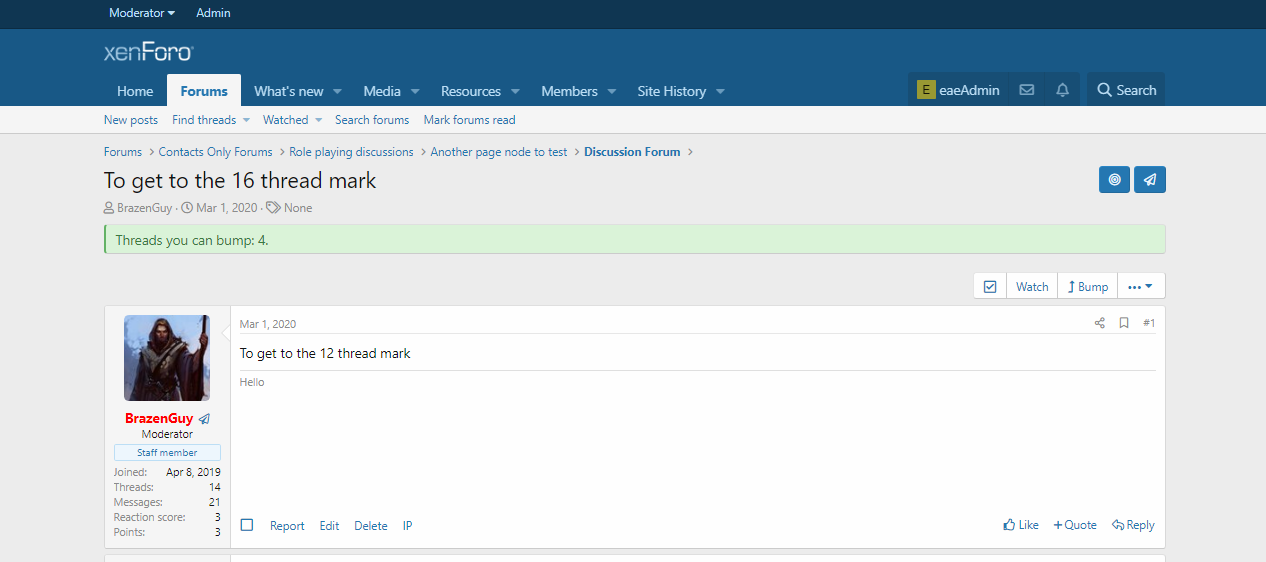Expand the Moderator dropdown in top bar
This screenshot has width=1266, height=562.
tap(142, 13)
